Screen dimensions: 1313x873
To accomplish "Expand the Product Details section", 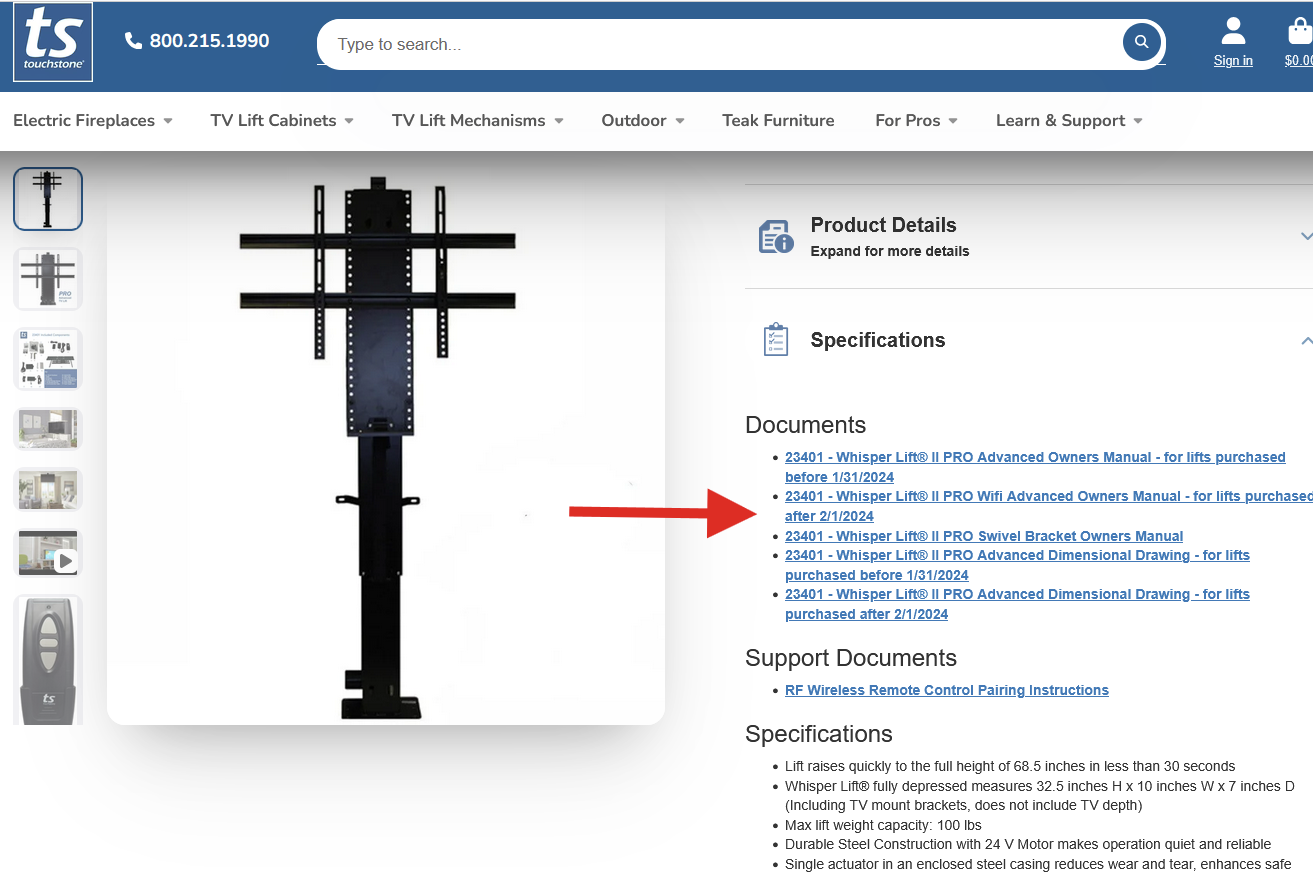I will pos(1030,237).
